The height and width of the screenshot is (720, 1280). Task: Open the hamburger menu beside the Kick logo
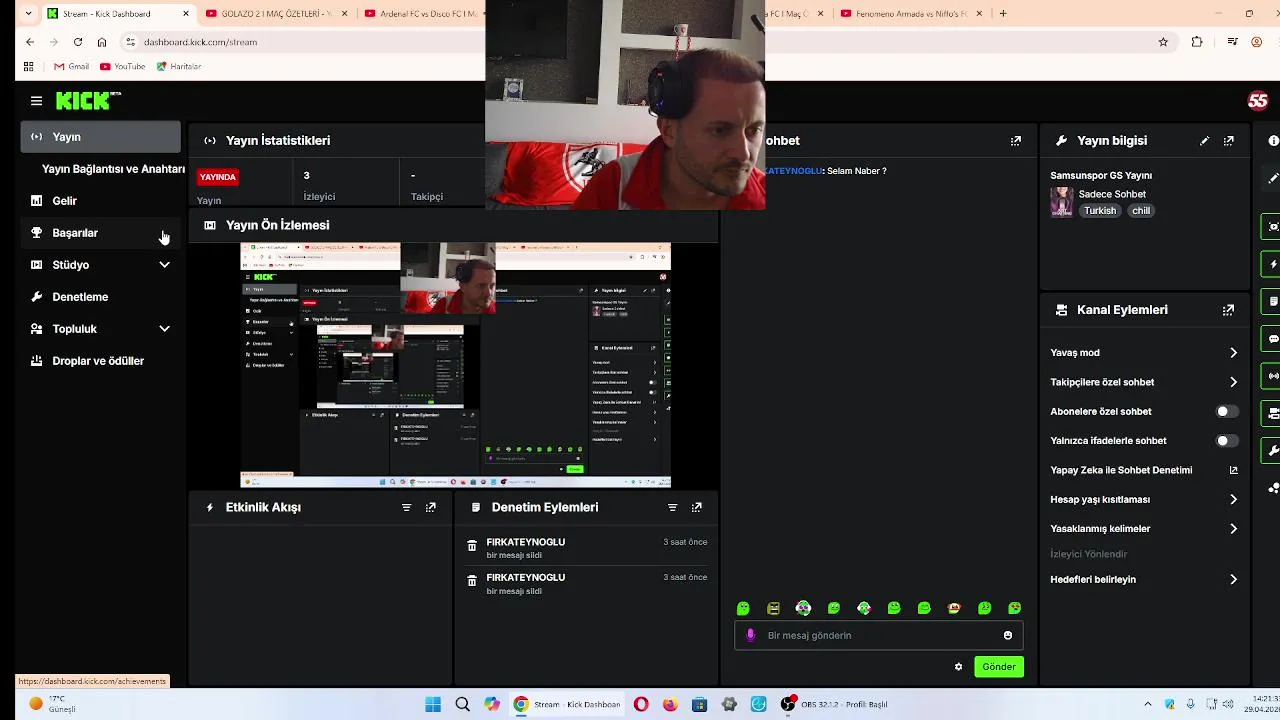36,101
